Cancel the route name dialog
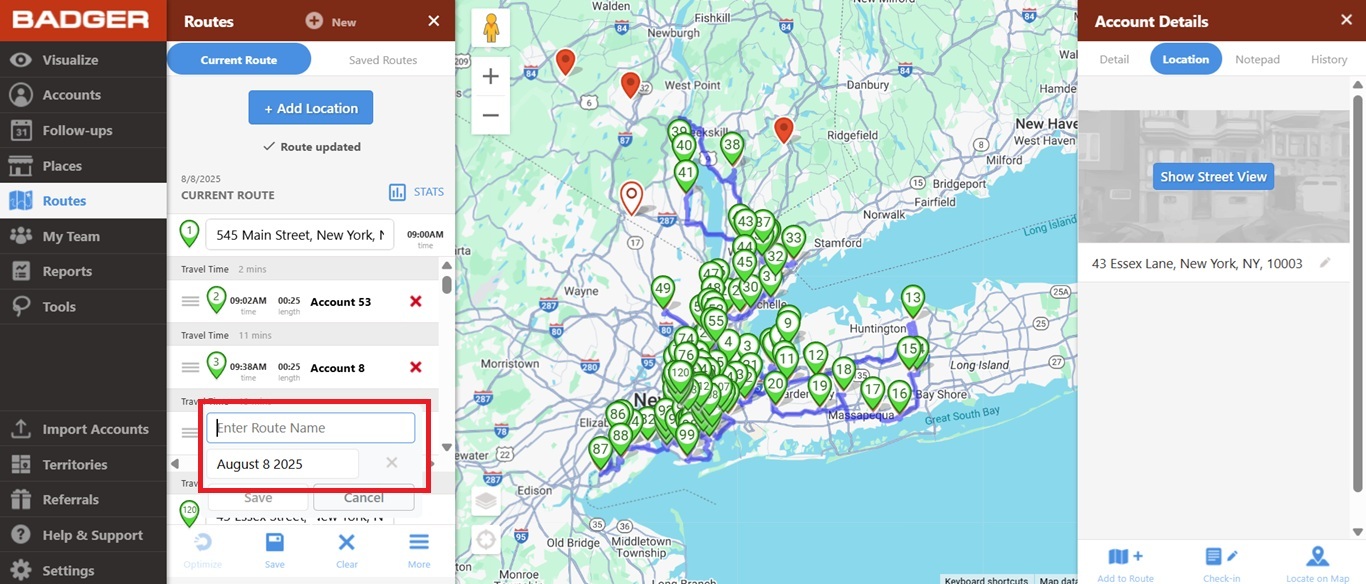Image resolution: width=1366 pixels, height=584 pixels. point(364,497)
